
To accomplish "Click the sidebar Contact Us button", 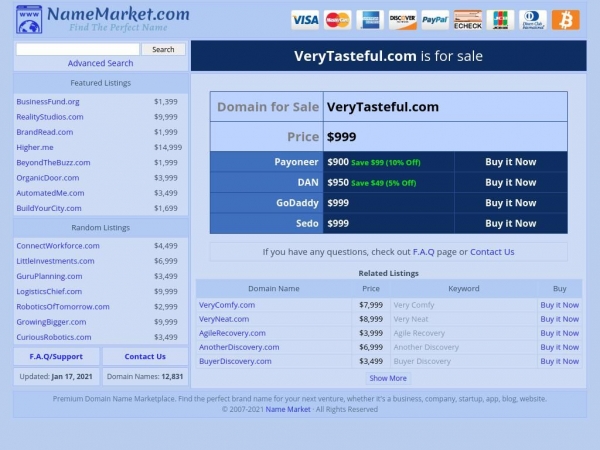I will click(145, 357).
